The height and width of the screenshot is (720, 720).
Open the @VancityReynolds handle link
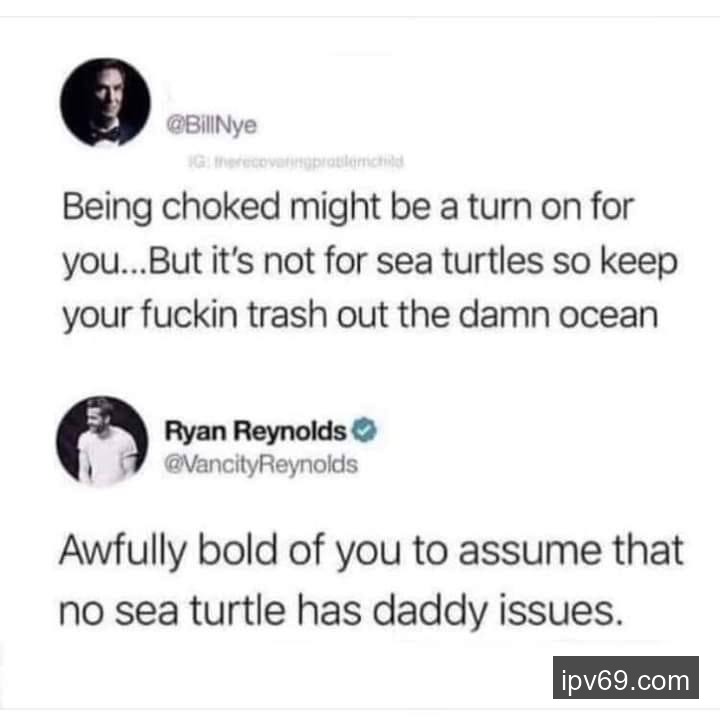tap(261, 464)
